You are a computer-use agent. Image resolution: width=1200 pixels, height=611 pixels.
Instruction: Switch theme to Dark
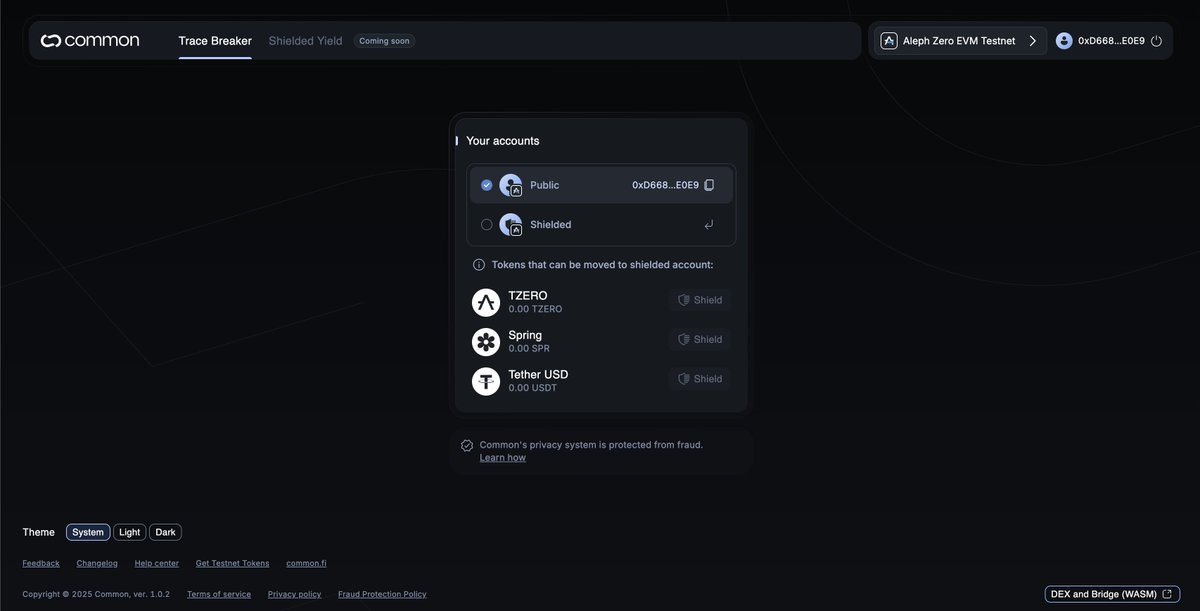(x=165, y=532)
